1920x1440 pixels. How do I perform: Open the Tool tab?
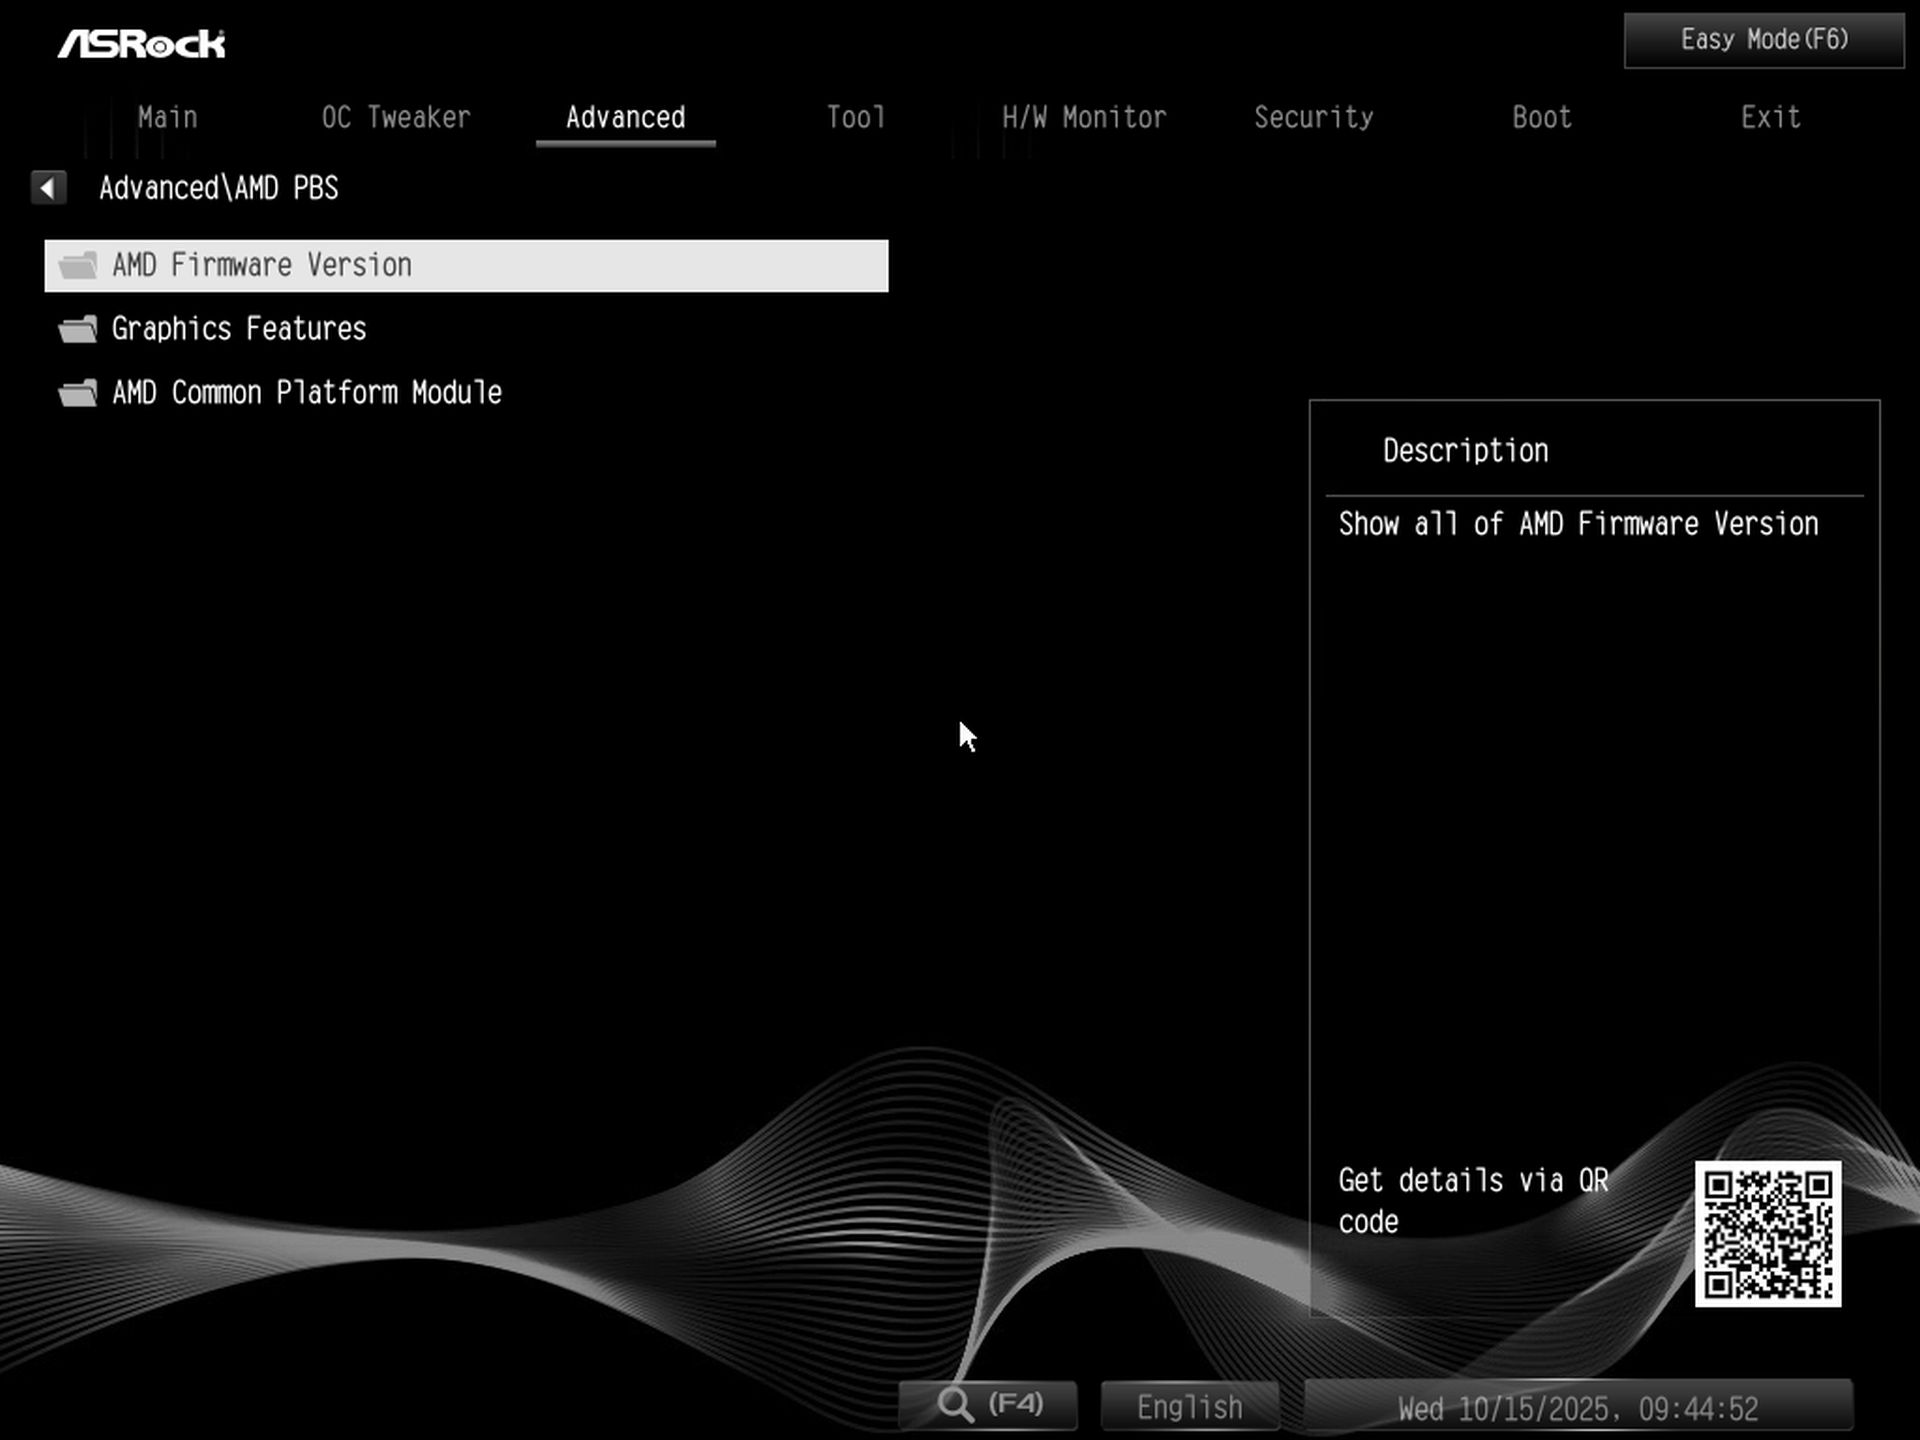(856, 117)
